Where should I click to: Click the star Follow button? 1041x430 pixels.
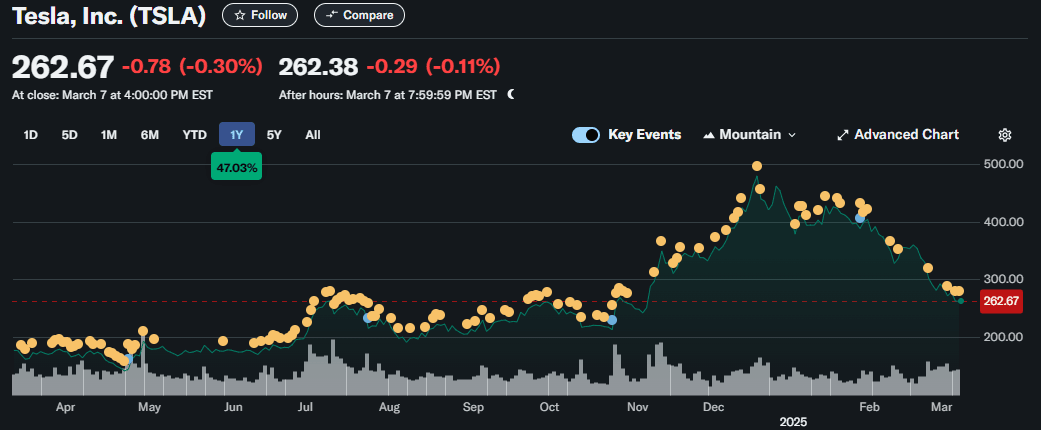260,15
